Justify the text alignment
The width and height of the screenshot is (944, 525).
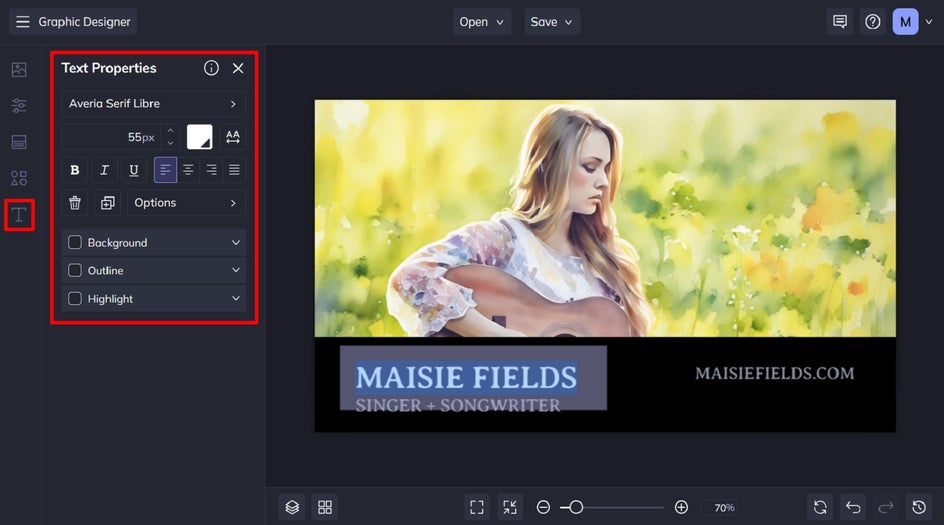coord(234,170)
